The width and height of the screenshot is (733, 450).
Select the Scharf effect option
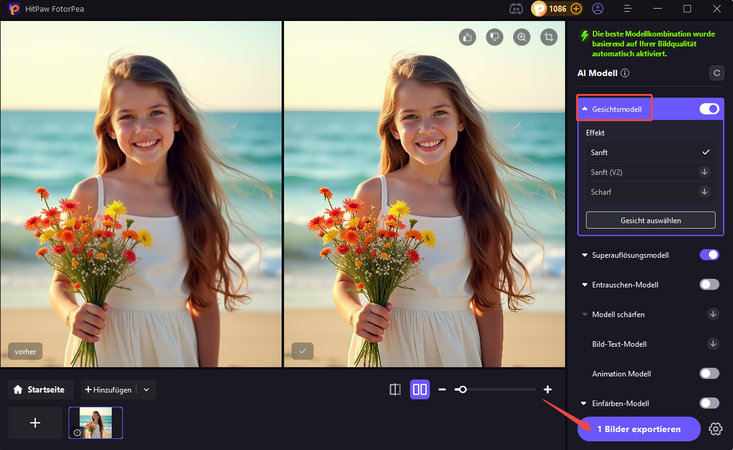point(650,192)
